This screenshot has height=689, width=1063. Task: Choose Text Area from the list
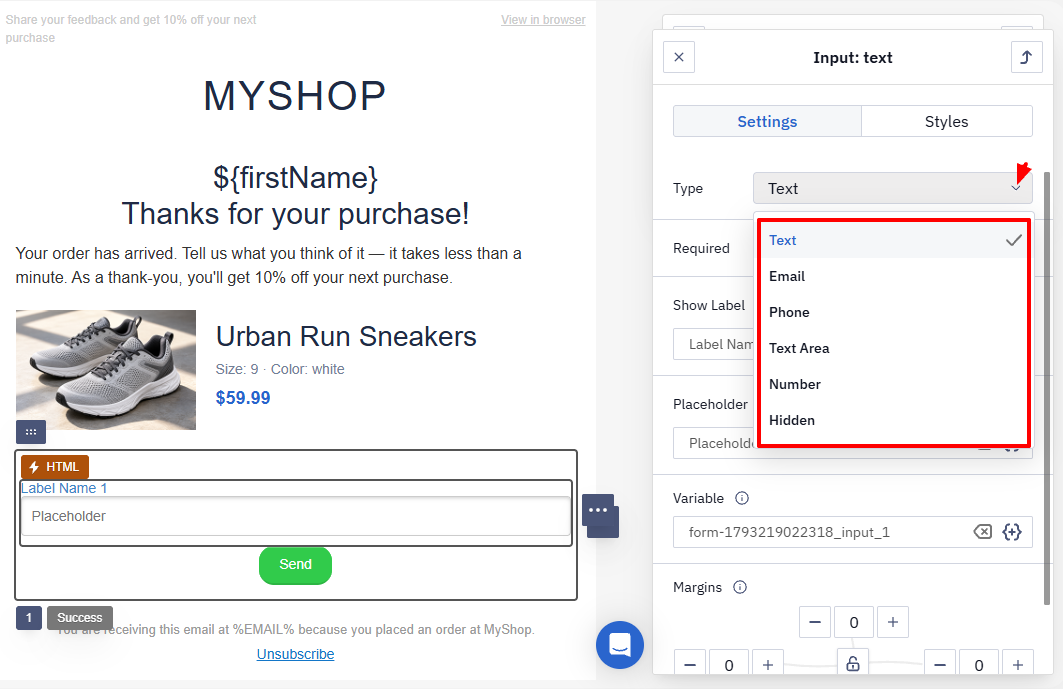894,348
